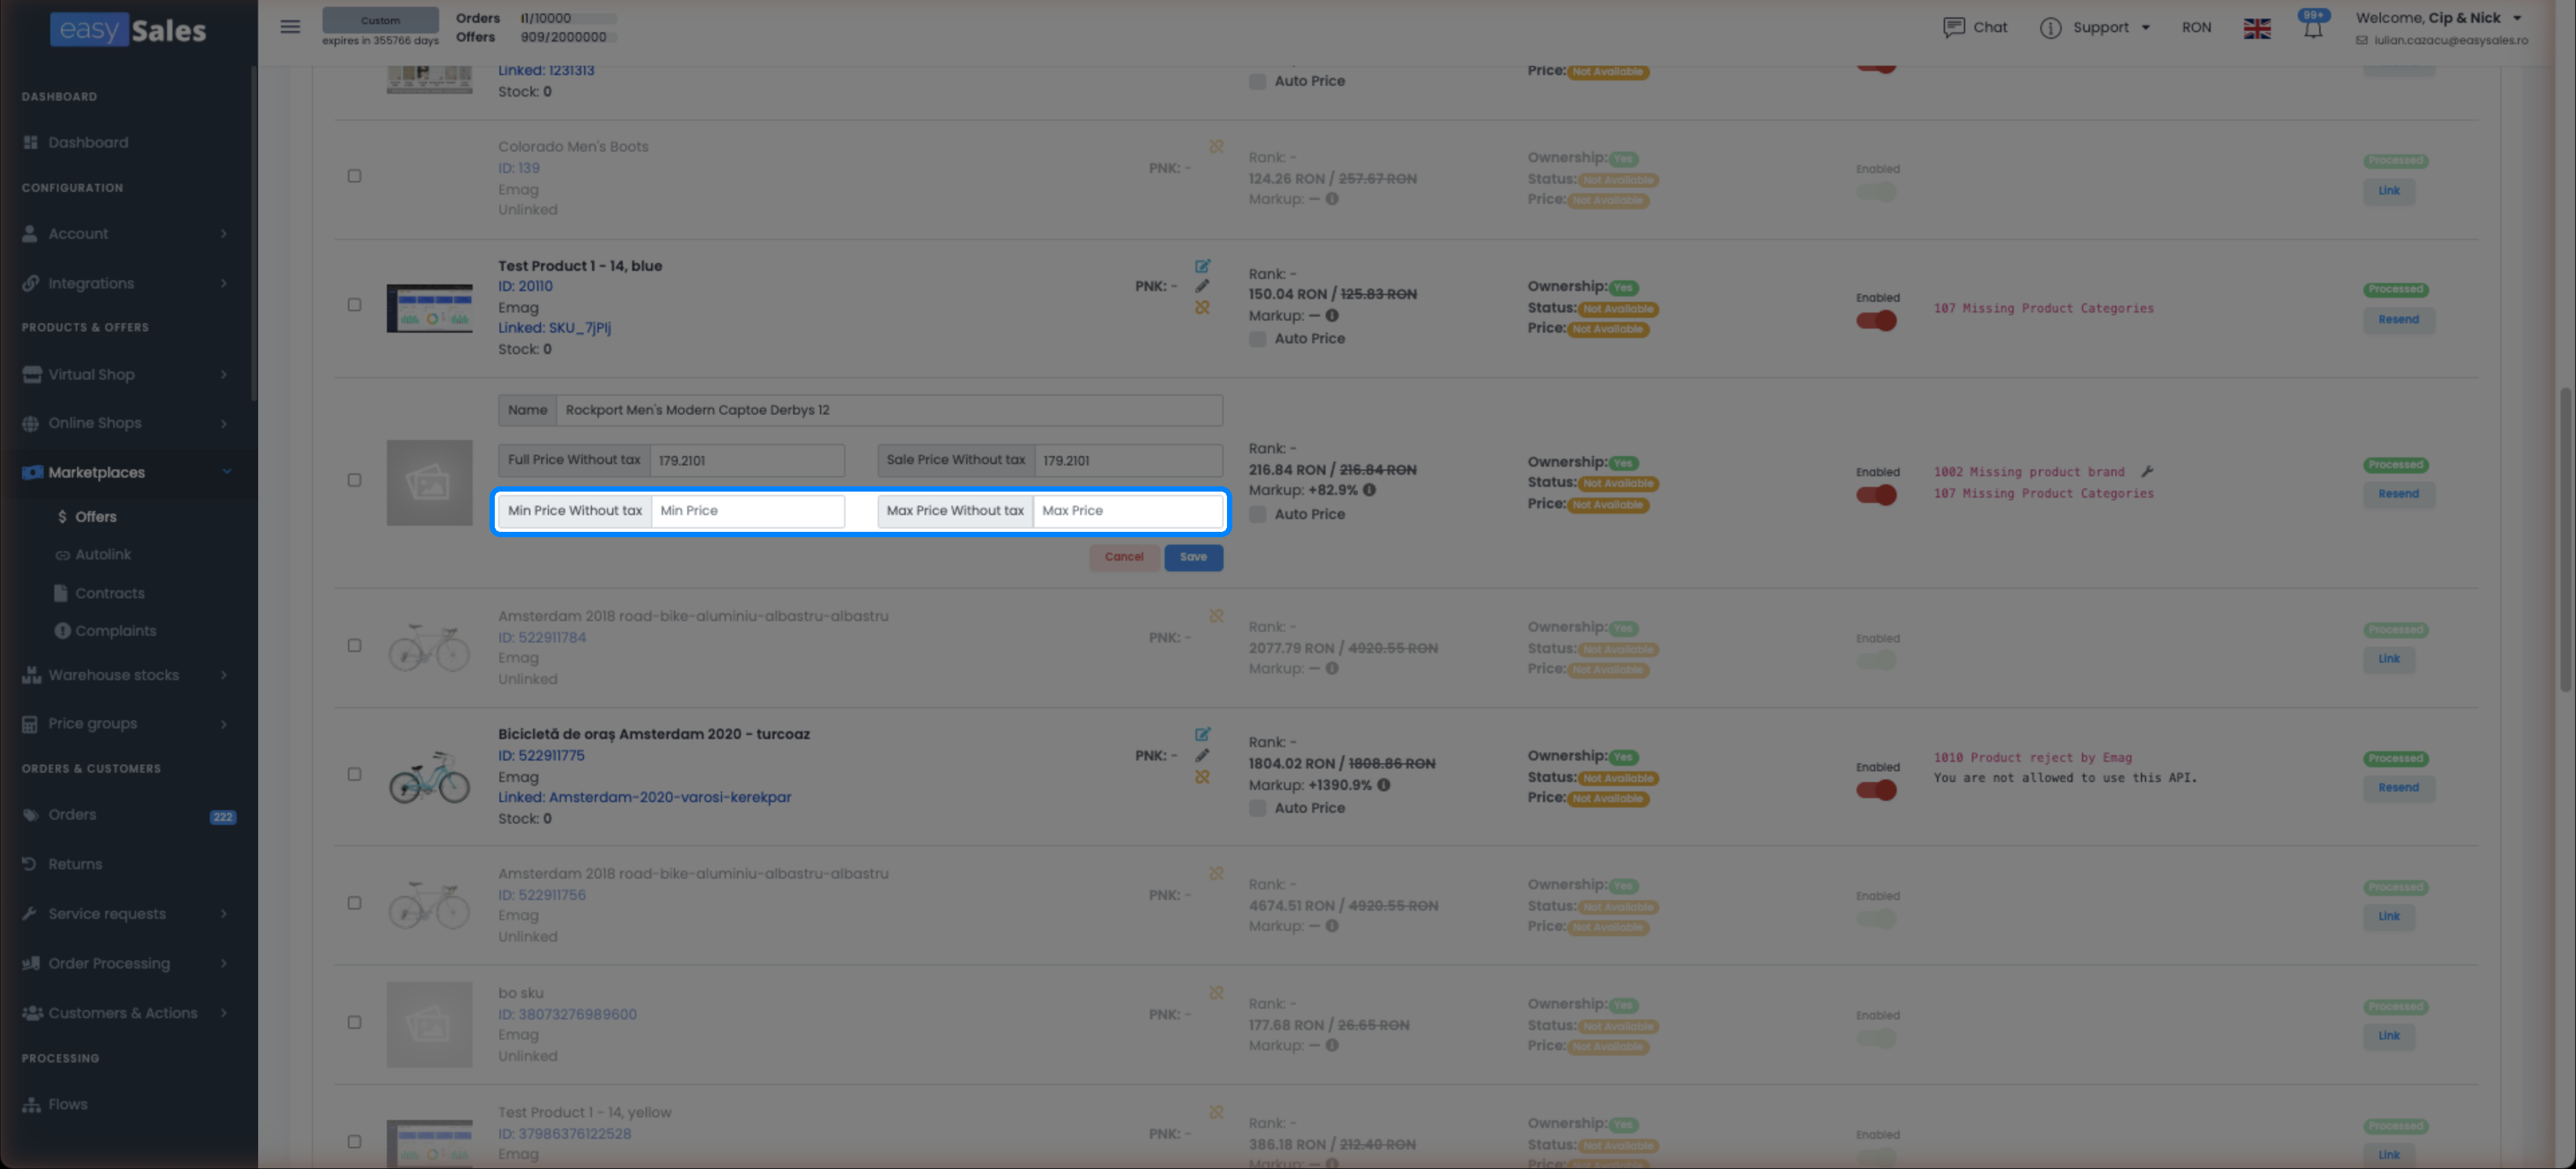Select checkbox for Rockport Men's Modern Captoe row
Screen dimensions: 2576x1169
pyautogui.click(x=354, y=480)
